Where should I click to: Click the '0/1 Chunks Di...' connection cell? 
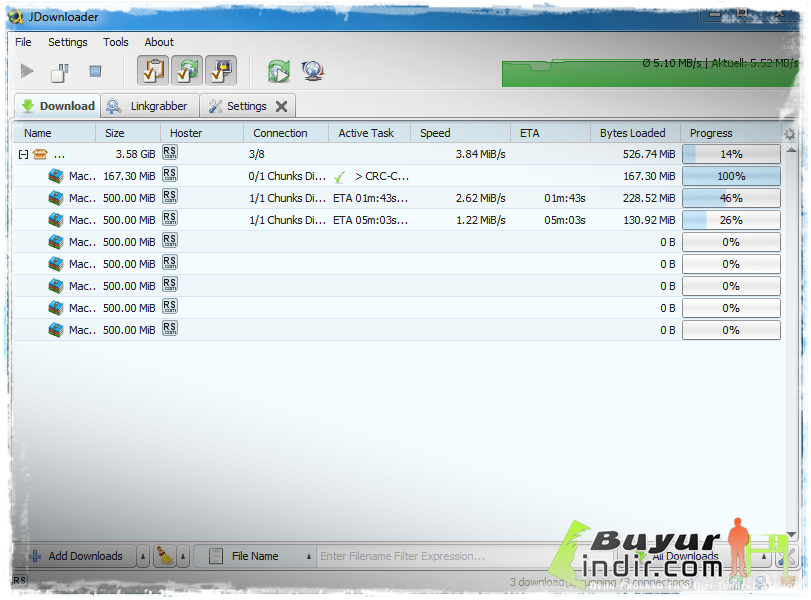[287, 176]
